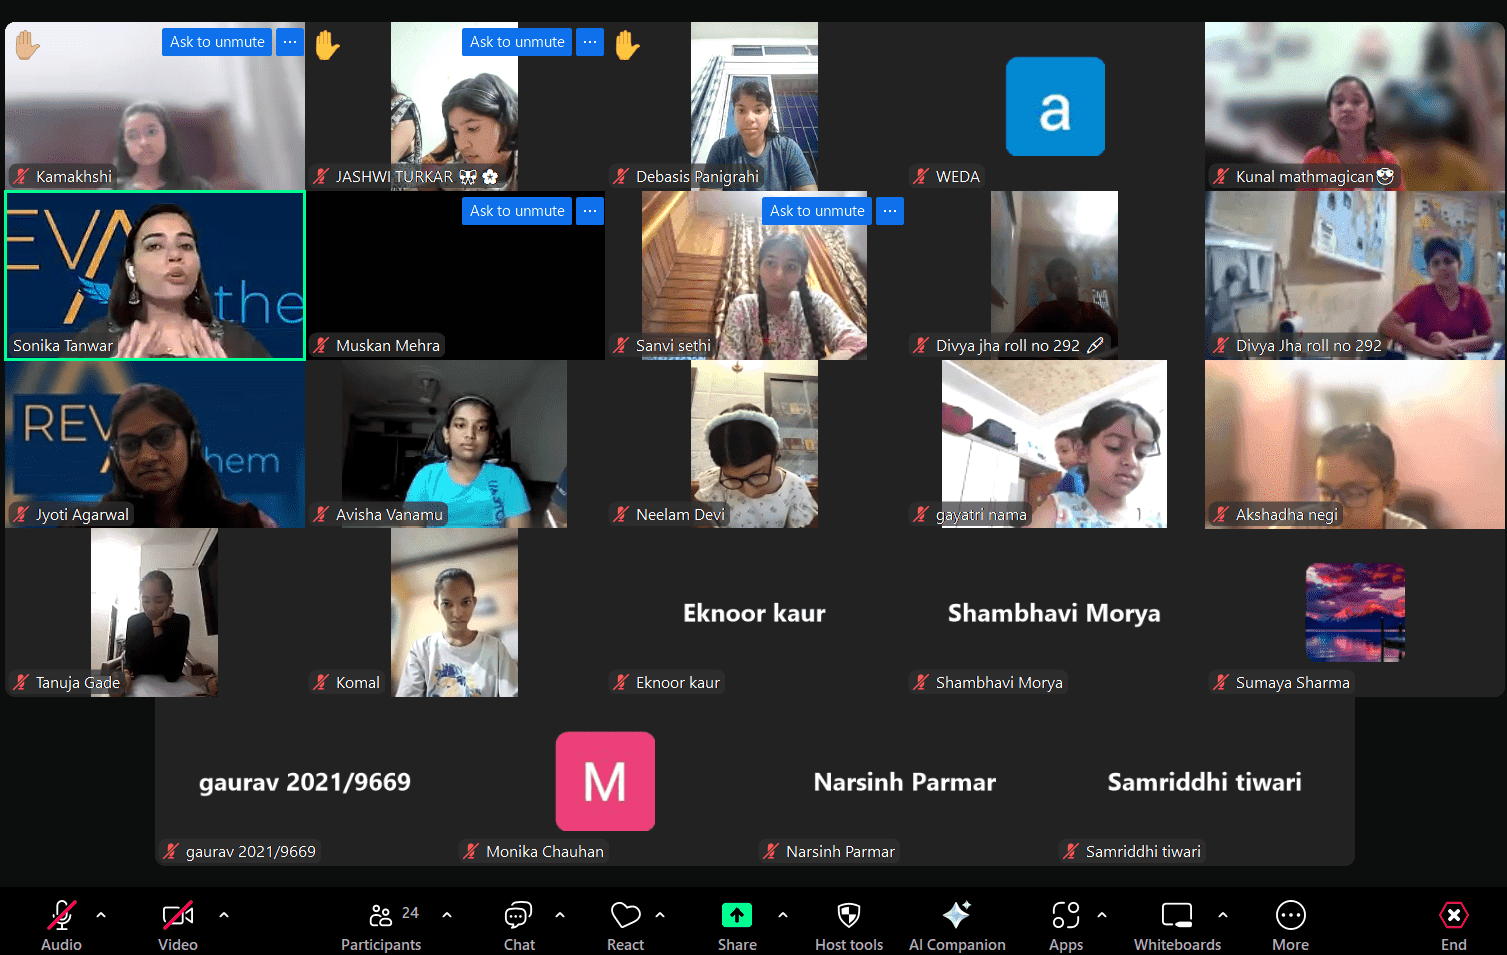Open more options on Kamakhshi's tile

coord(290,42)
